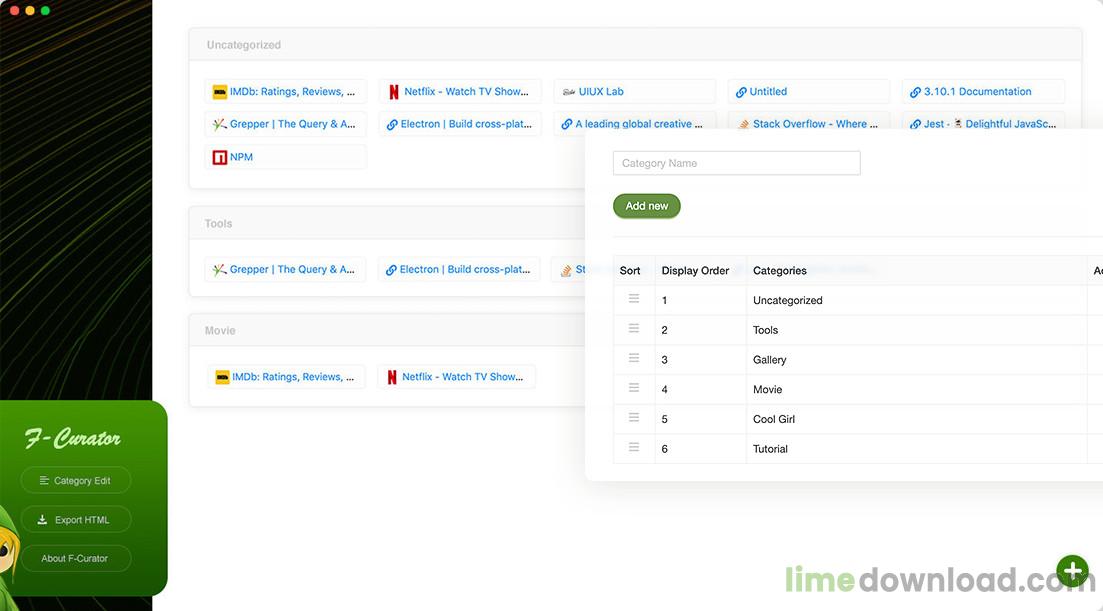Image resolution: width=1103 pixels, height=611 pixels.
Task: Click the Uncategorized section header
Action: (x=635, y=44)
